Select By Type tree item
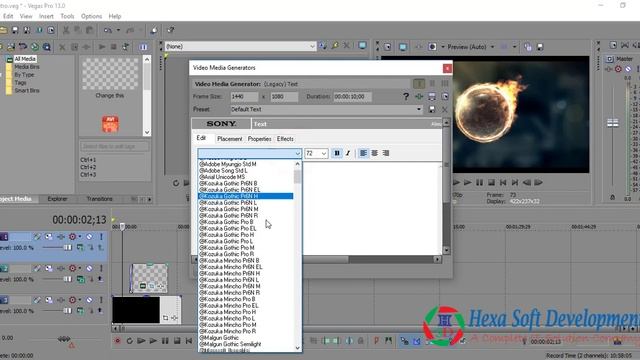 [24, 75]
